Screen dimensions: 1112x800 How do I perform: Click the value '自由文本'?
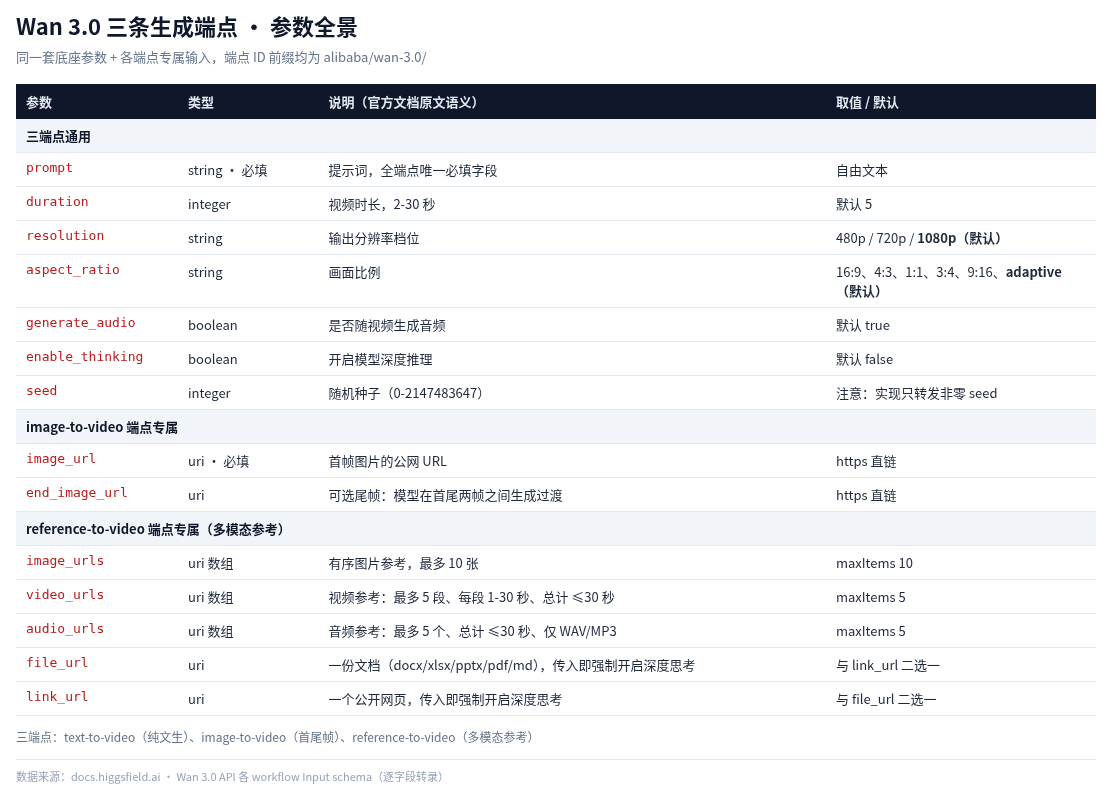tap(862, 170)
